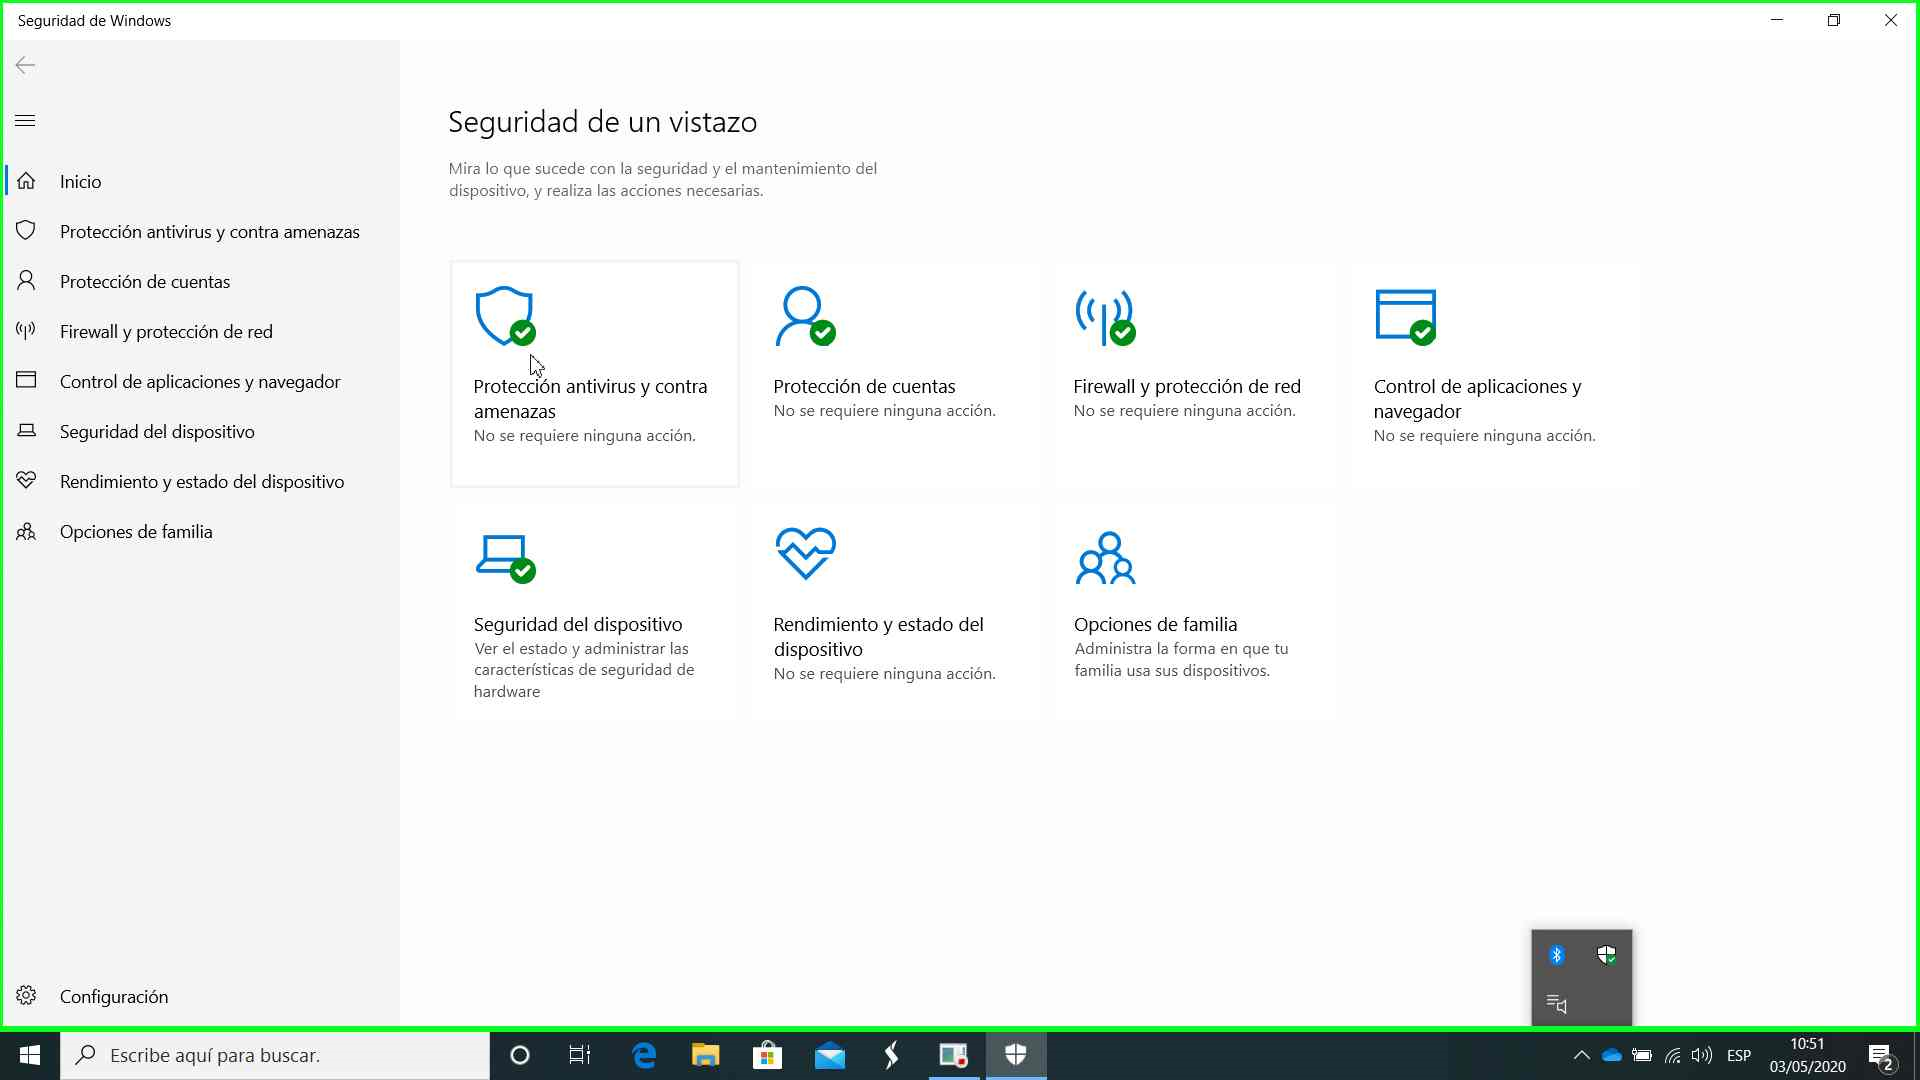Open the Windows Start menu
1920x1080 pixels.
click(x=30, y=1055)
